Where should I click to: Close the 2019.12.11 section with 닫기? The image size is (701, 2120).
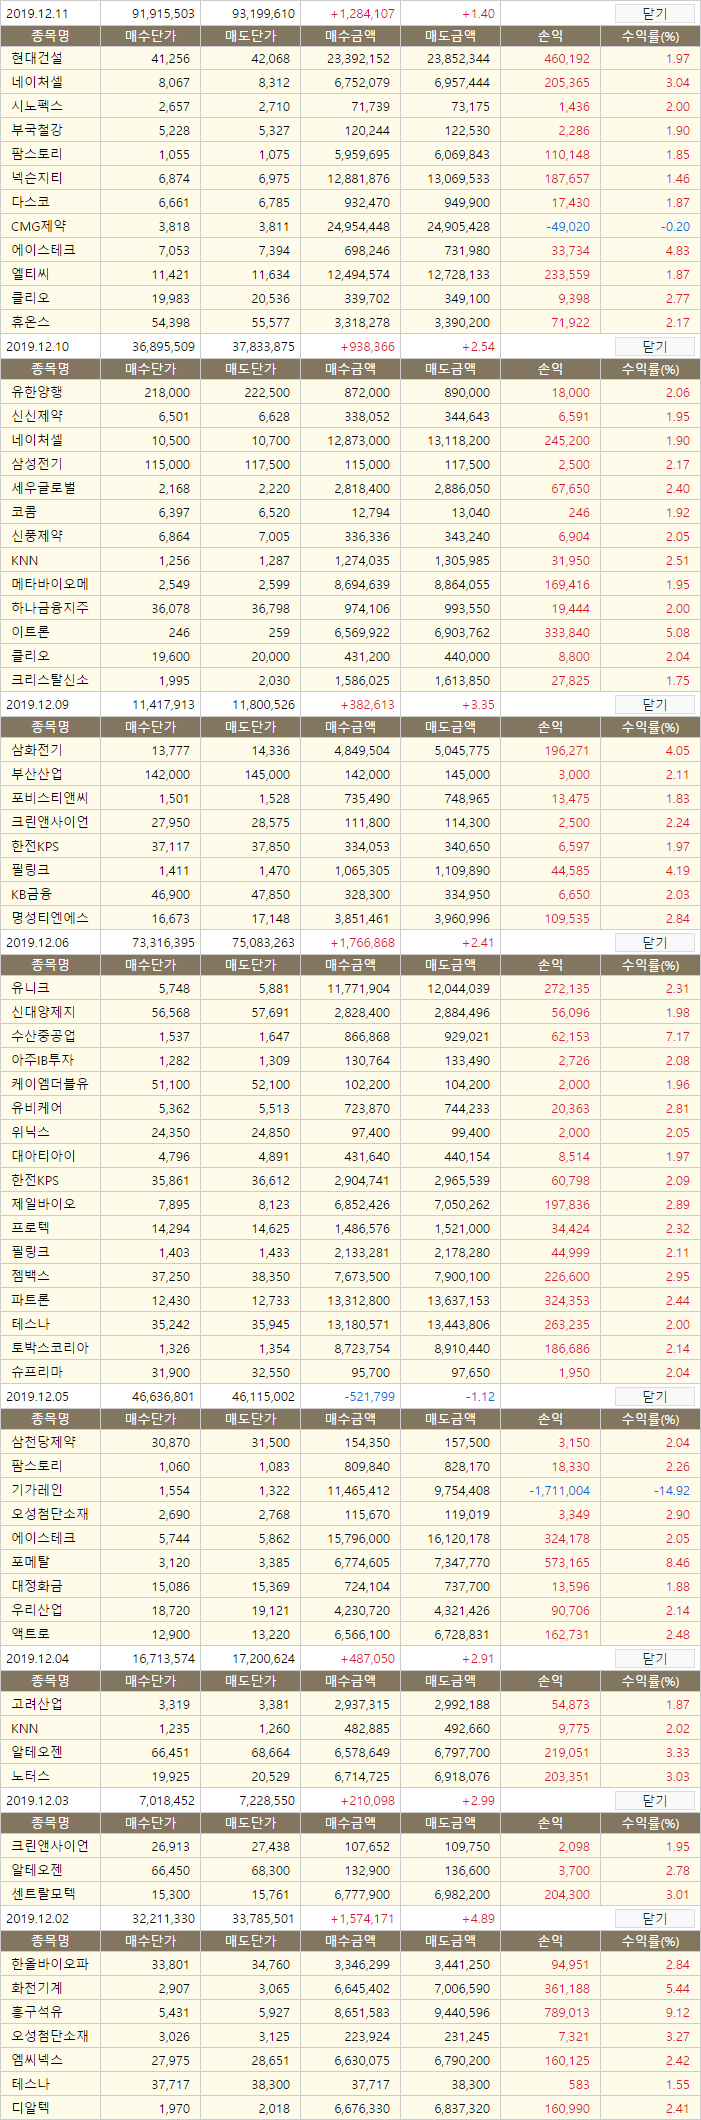(654, 14)
